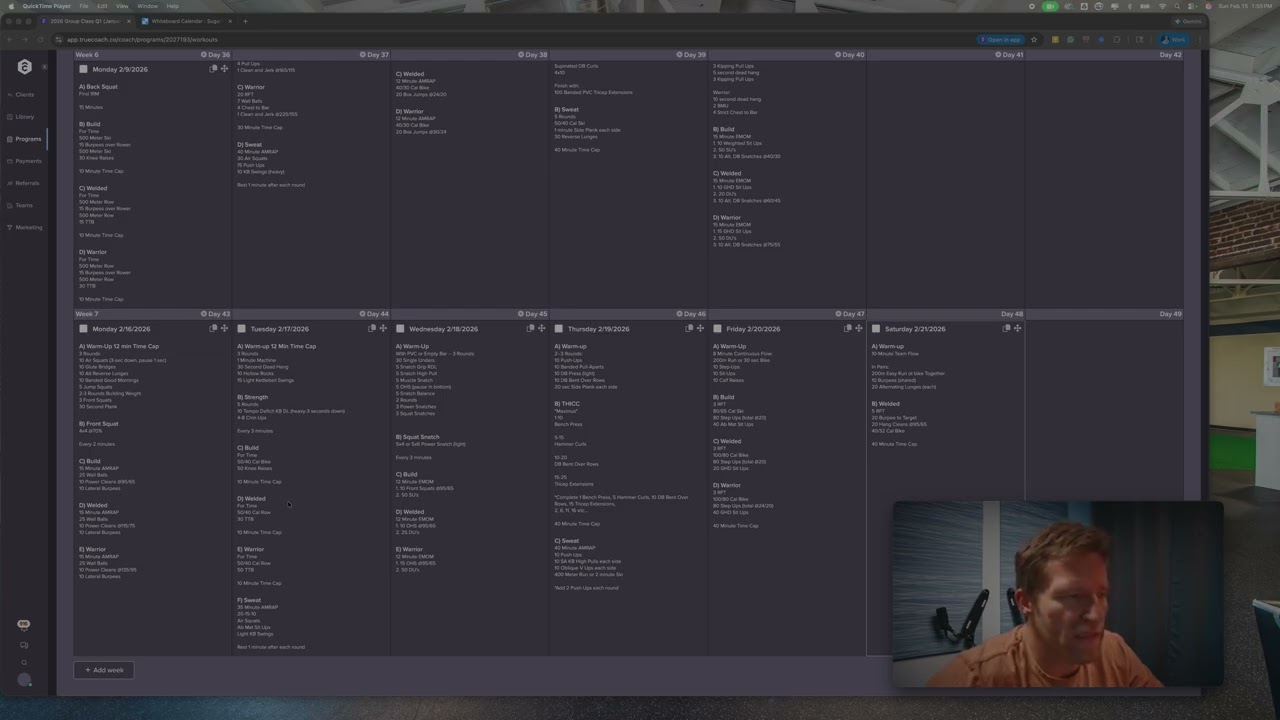Viewport: 1280px width, 720px height.
Task: Click the TrueCoach logo in sidebar
Action: tap(25, 67)
